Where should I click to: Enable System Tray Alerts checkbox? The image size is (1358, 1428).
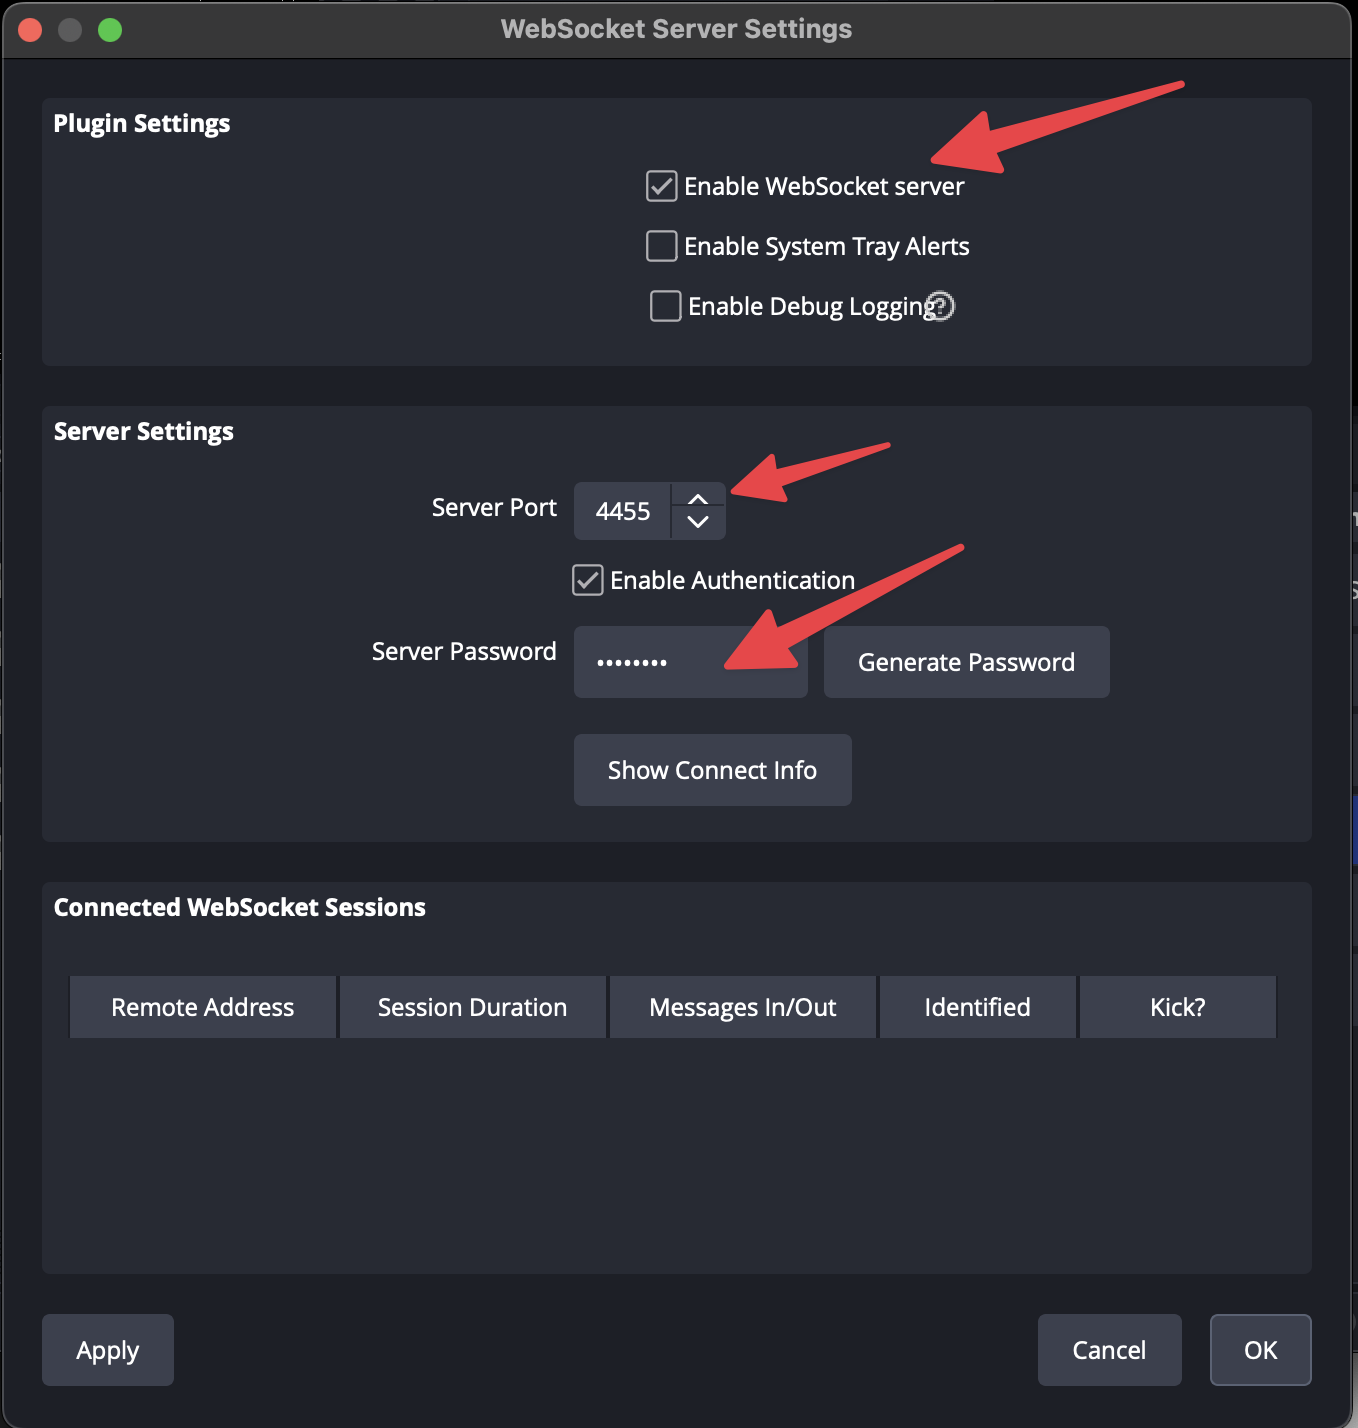(662, 246)
